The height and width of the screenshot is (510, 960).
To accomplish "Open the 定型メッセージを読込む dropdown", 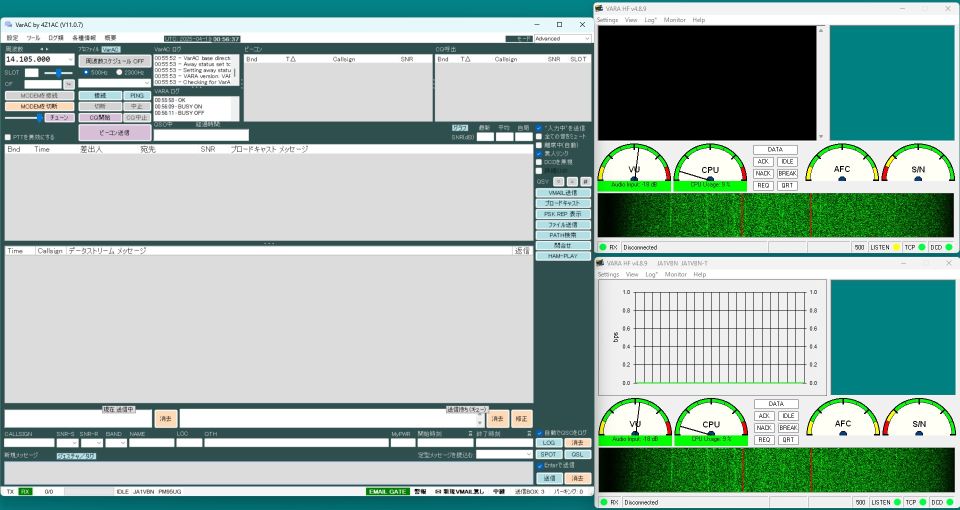I will (x=528, y=454).
